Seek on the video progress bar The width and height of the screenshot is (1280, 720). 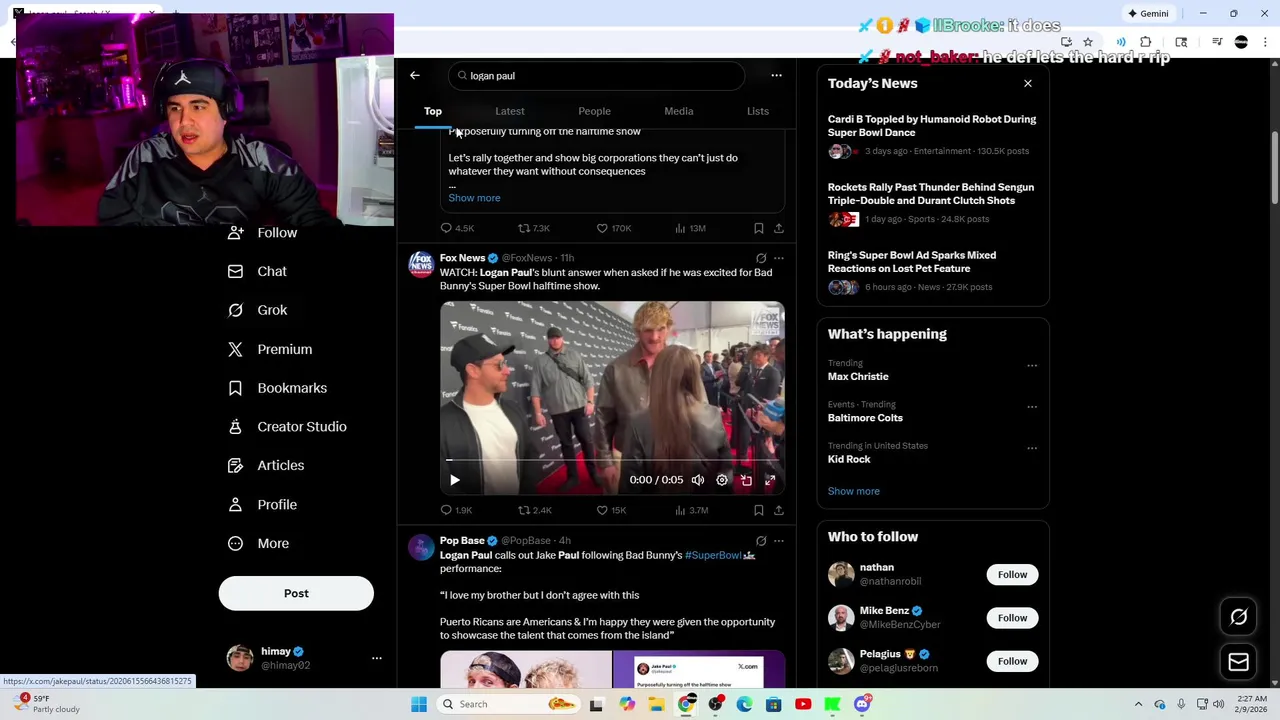tap(612, 461)
